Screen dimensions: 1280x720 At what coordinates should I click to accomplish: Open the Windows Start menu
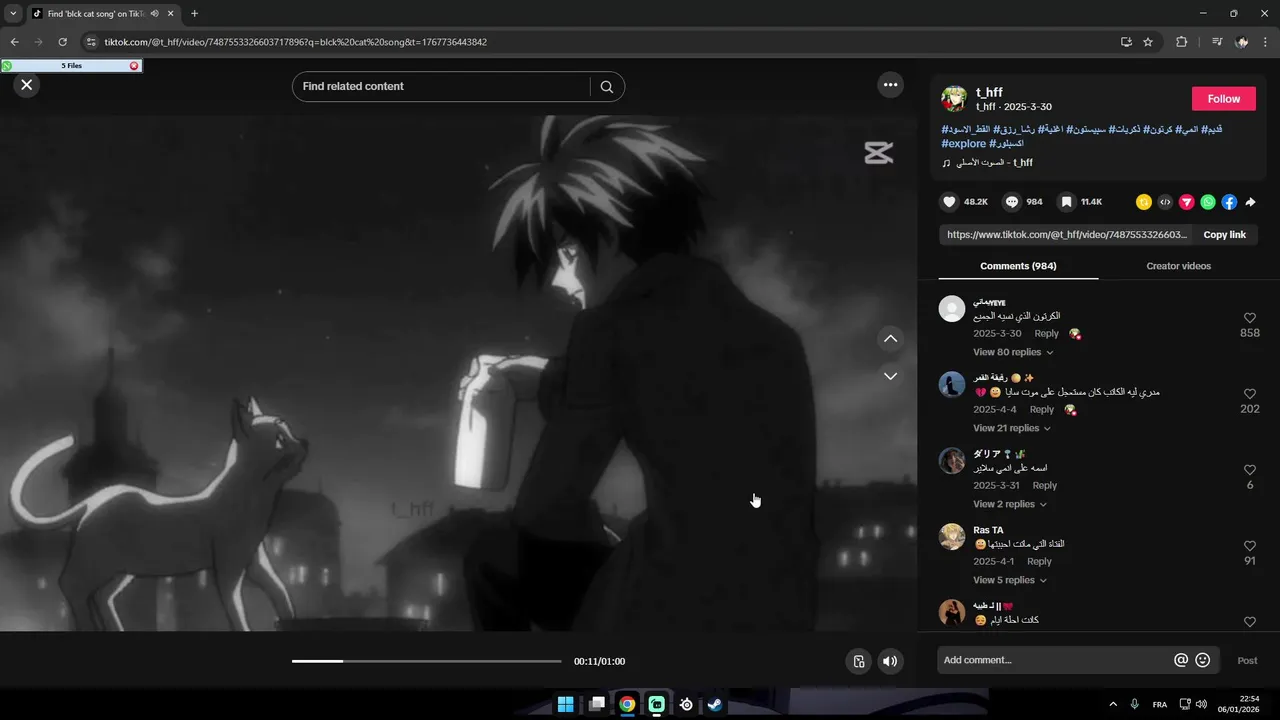[566, 704]
